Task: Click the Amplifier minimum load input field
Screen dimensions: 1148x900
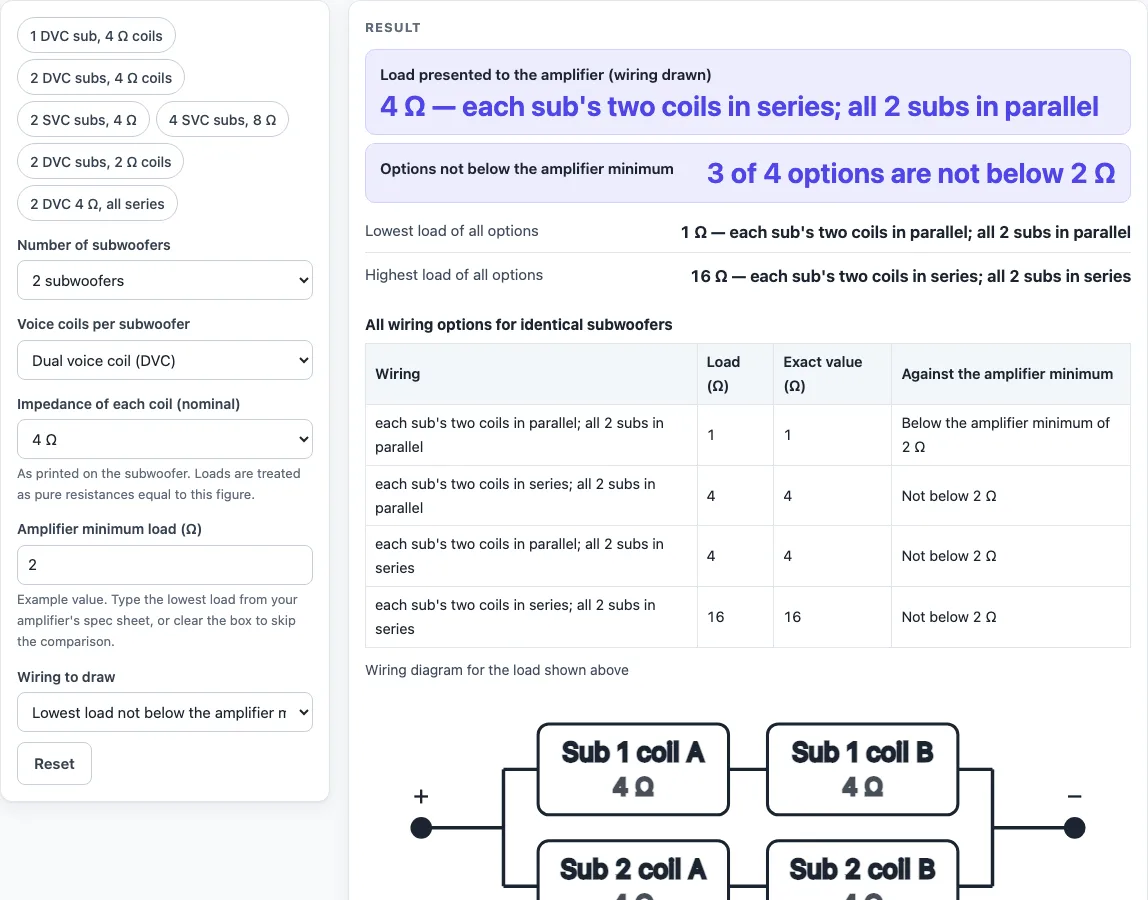Action: [165, 565]
